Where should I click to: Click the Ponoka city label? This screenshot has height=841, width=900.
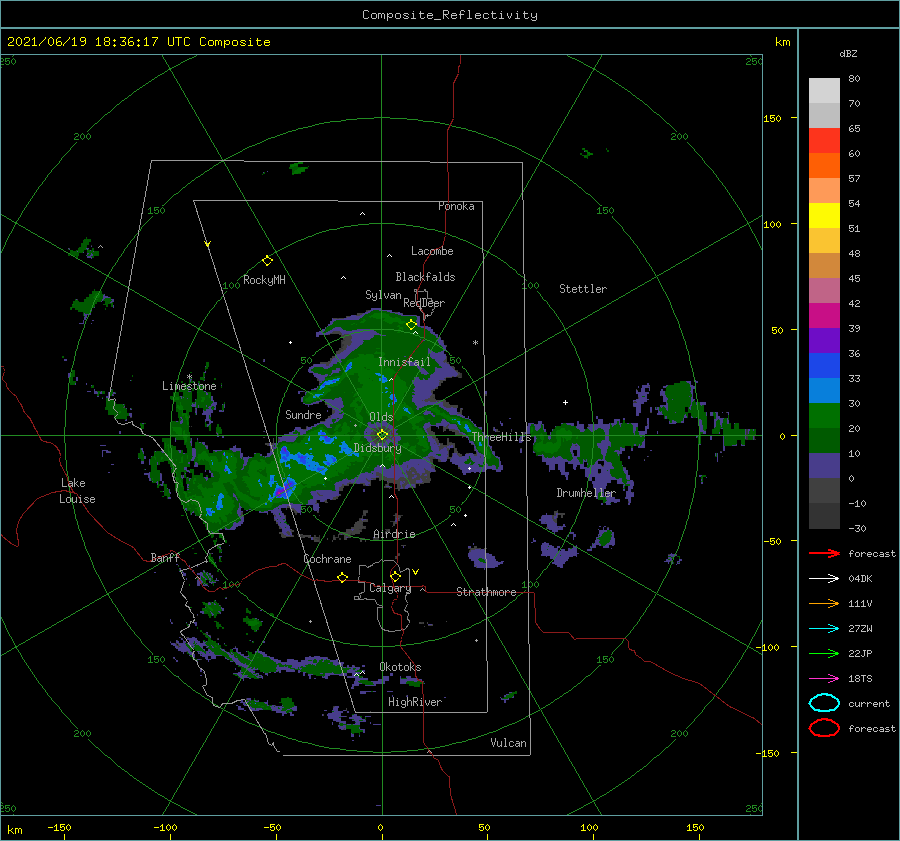456,206
